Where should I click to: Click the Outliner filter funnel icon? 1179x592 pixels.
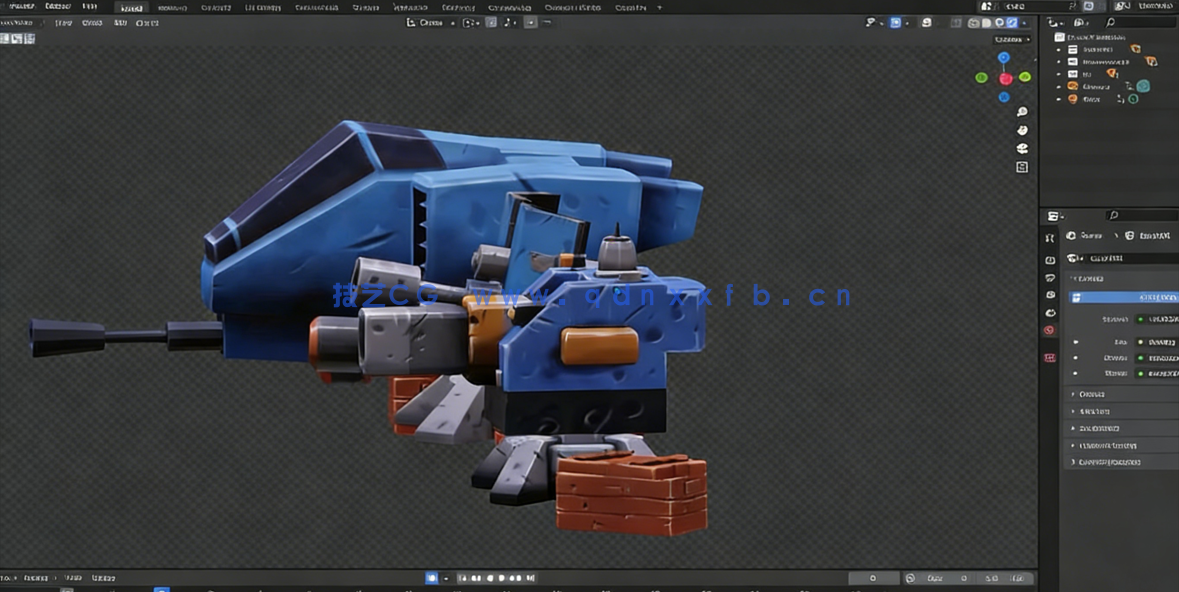[x=1079, y=22]
